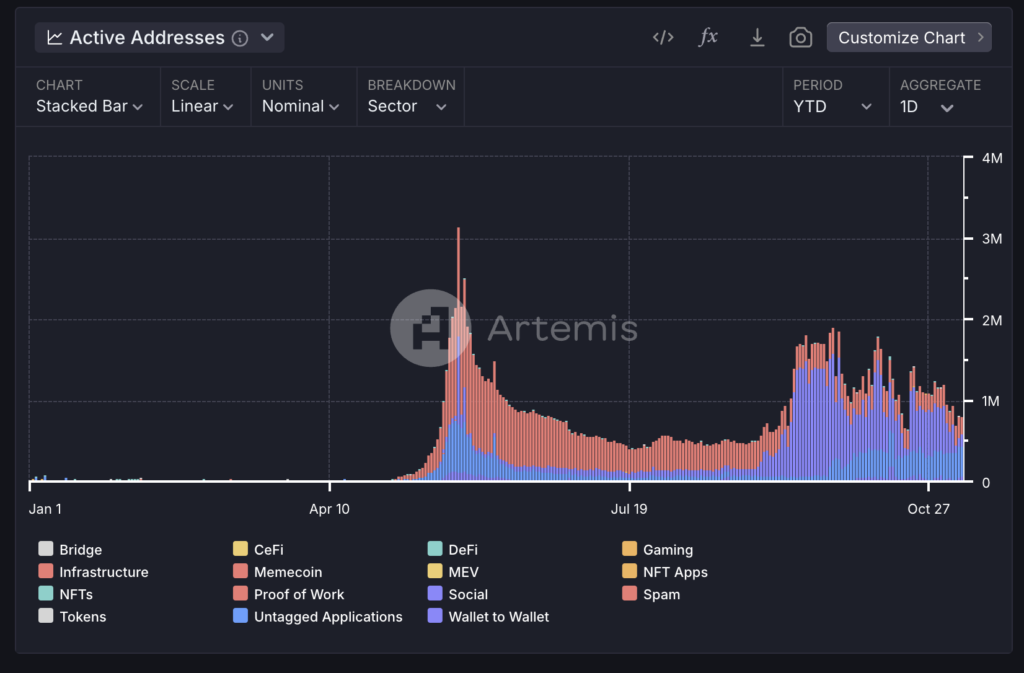Image resolution: width=1024 pixels, height=673 pixels.
Task: Open the 1D aggregate menu
Action: 927,107
